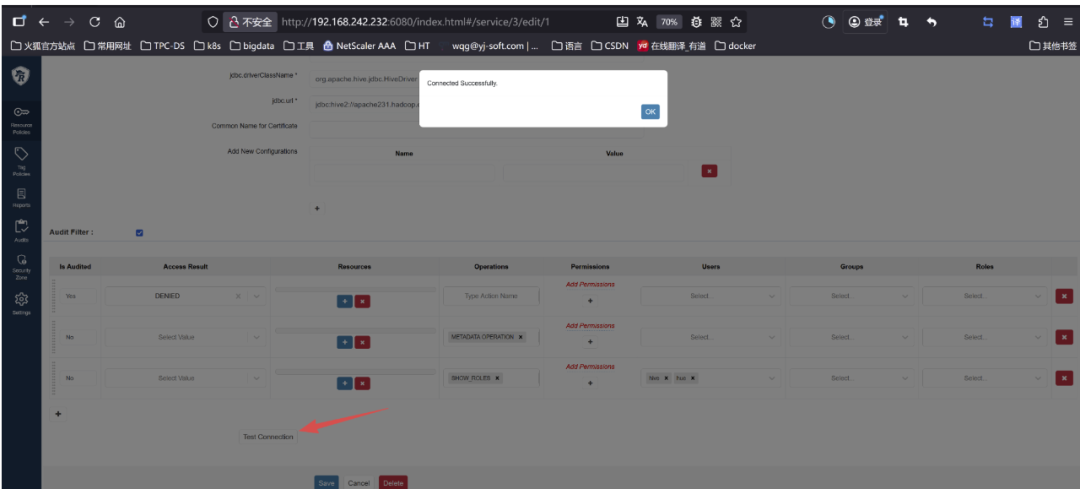1080x489 pixels.
Task: Click the translate page icon in address bar
Action: pos(642,22)
